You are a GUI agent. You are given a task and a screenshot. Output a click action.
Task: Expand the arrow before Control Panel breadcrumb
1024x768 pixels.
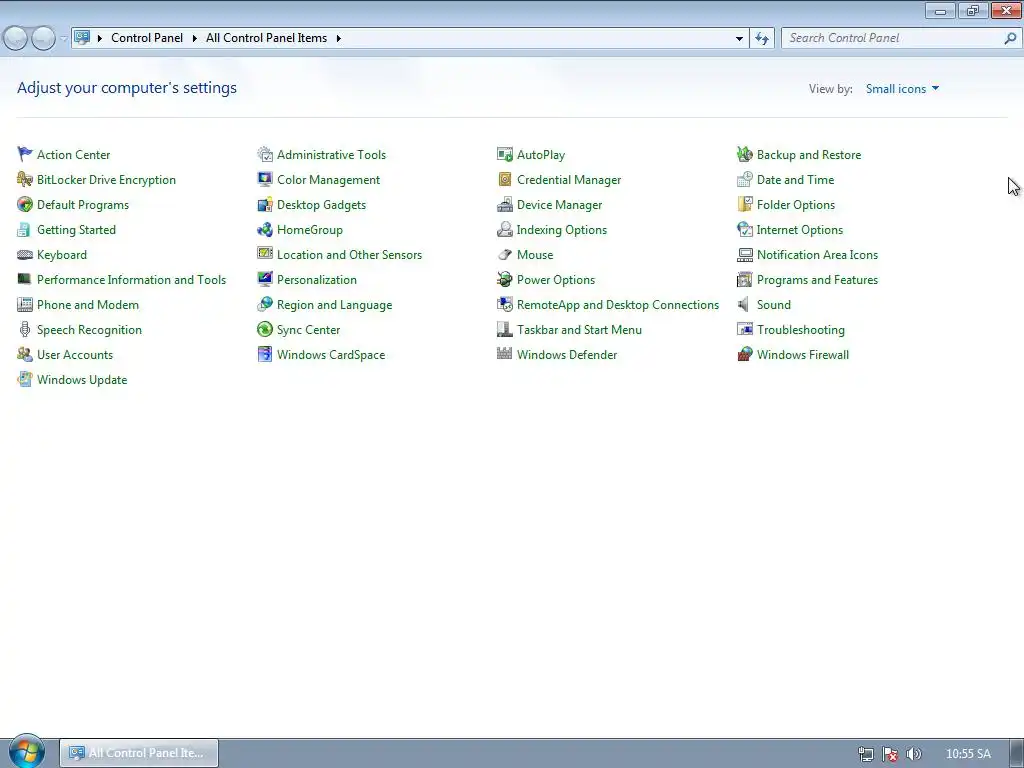coord(100,39)
